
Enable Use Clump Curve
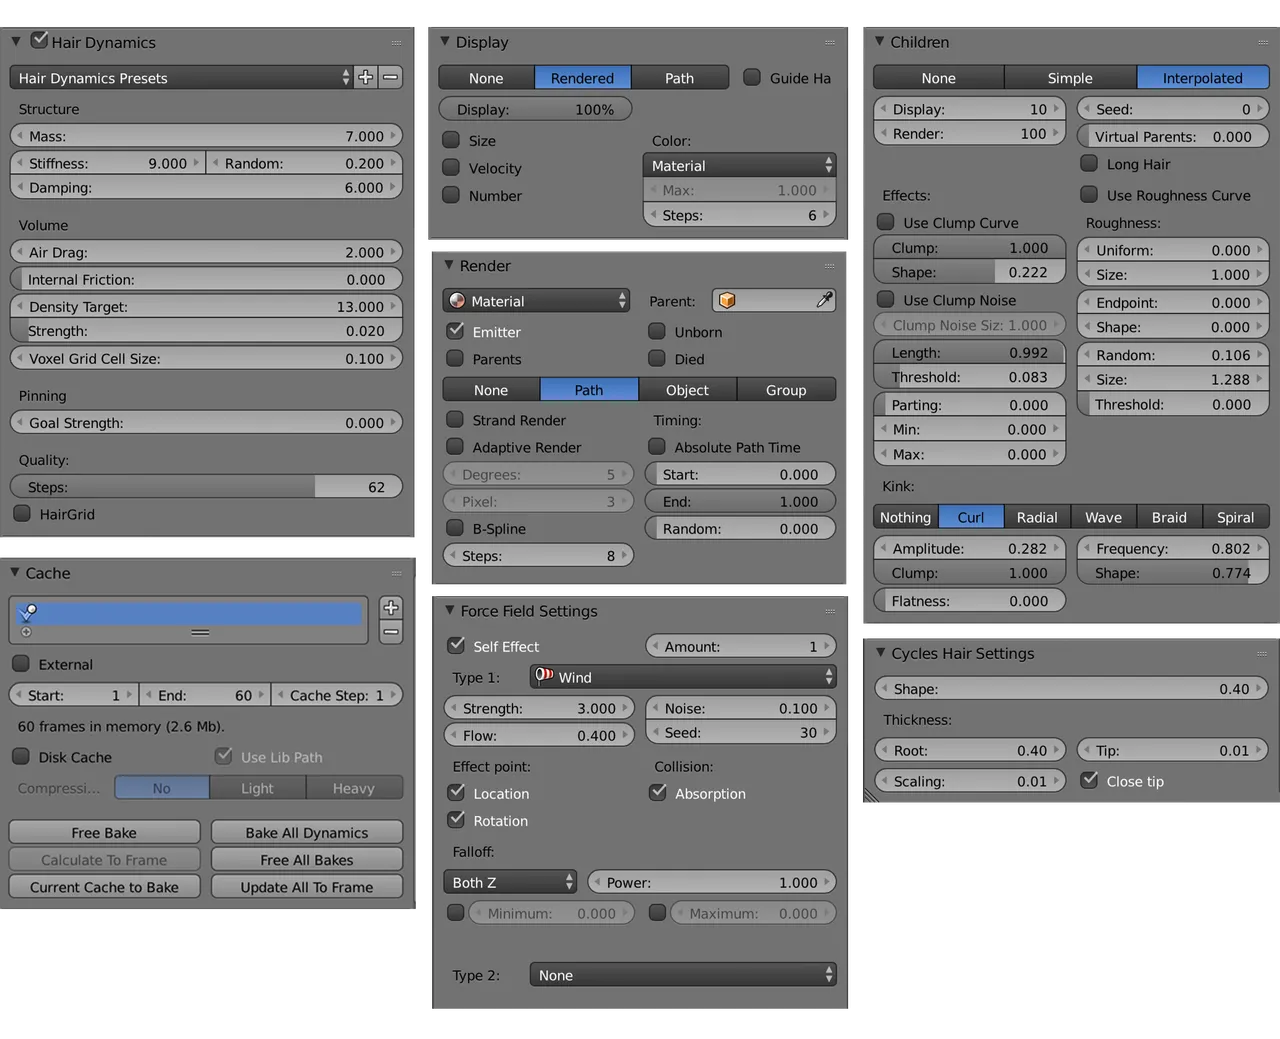tap(886, 222)
